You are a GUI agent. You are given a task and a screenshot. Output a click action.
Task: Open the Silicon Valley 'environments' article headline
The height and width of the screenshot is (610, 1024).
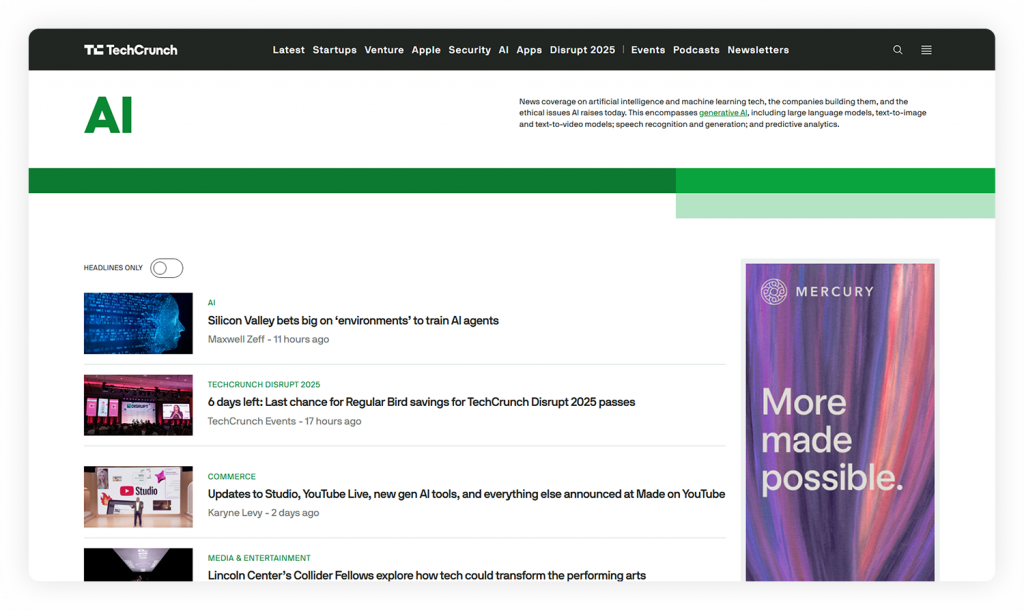pos(353,321)
